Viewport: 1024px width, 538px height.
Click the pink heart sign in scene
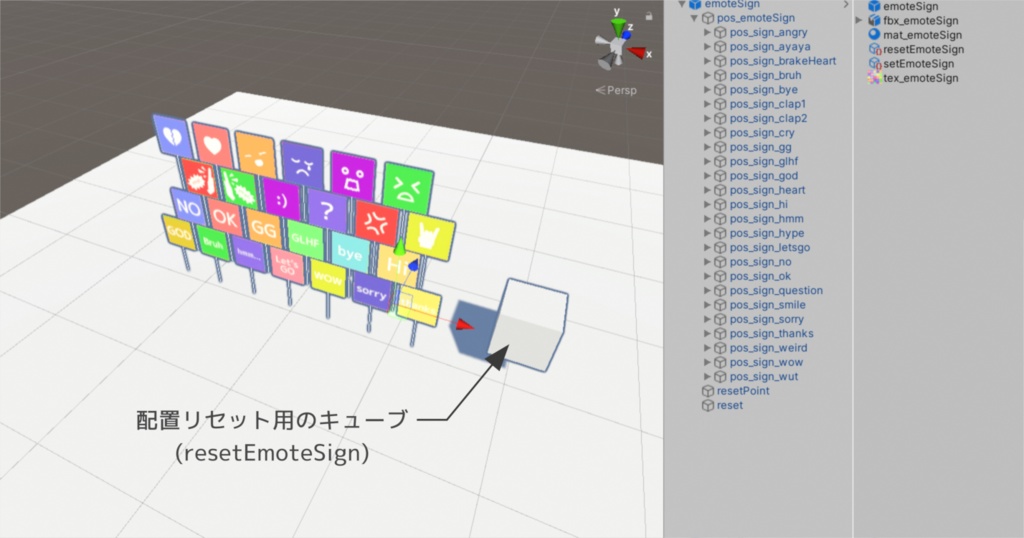tap(213, 145)
